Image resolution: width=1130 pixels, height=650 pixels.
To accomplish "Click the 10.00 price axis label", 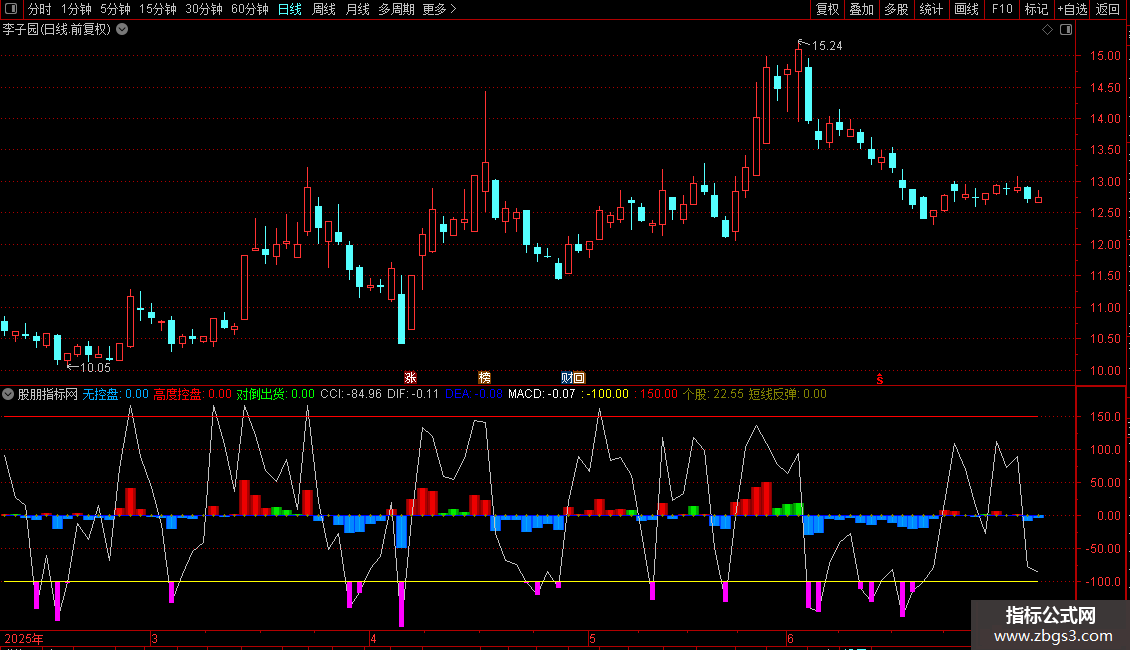I will coord(1105,370).
